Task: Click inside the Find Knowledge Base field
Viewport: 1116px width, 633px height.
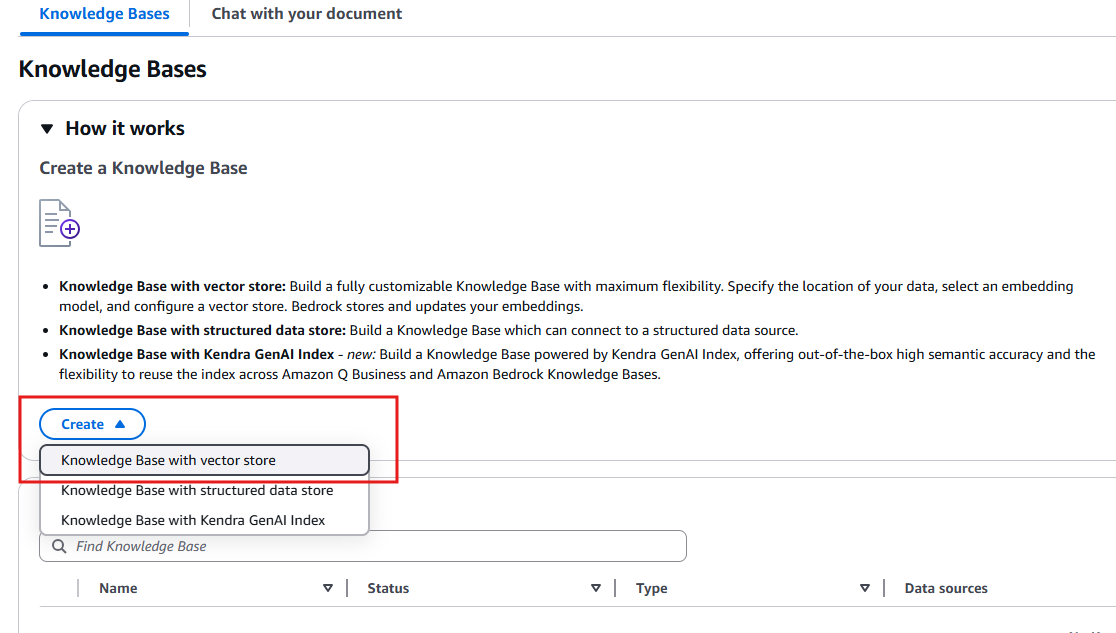Action: (x=300, y=546)
